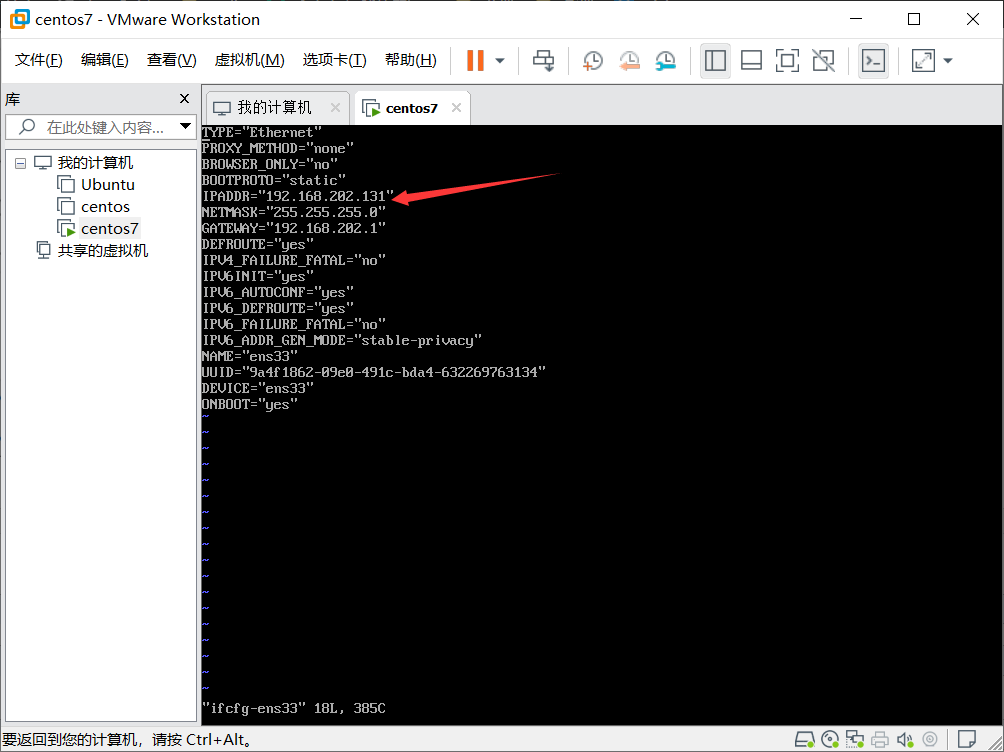Screen dimensions: 1004x752
Task: Close the 我的计算机 tab
Action: (x=335, y=108)
